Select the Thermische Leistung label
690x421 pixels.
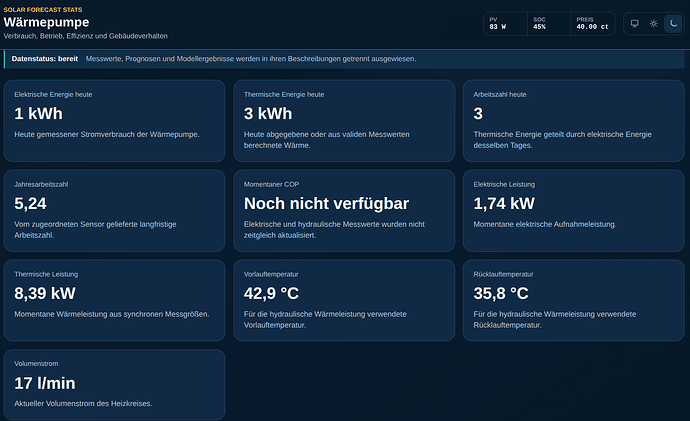[46, 274]
